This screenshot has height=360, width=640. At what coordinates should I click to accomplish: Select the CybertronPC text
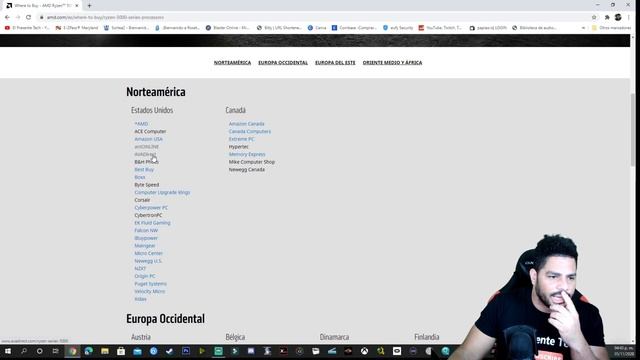(148, 215)
